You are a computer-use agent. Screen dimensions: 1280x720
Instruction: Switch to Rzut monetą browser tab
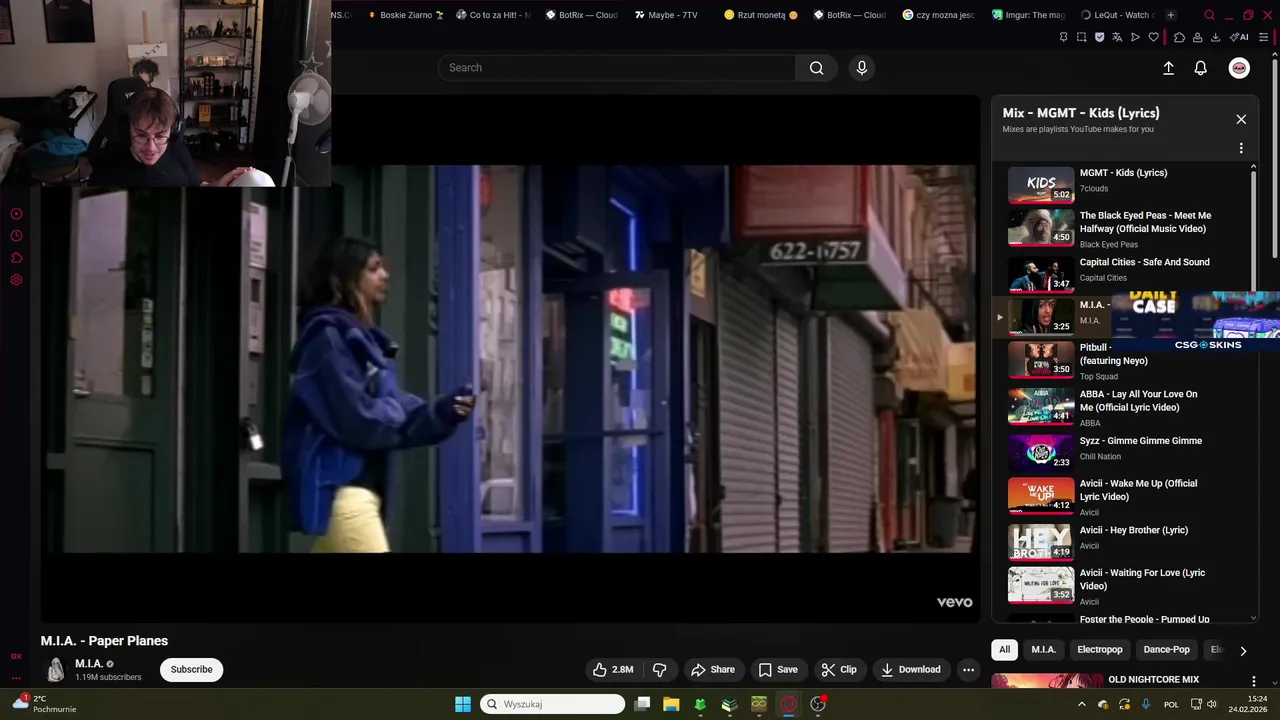click(x=761, y=15)
